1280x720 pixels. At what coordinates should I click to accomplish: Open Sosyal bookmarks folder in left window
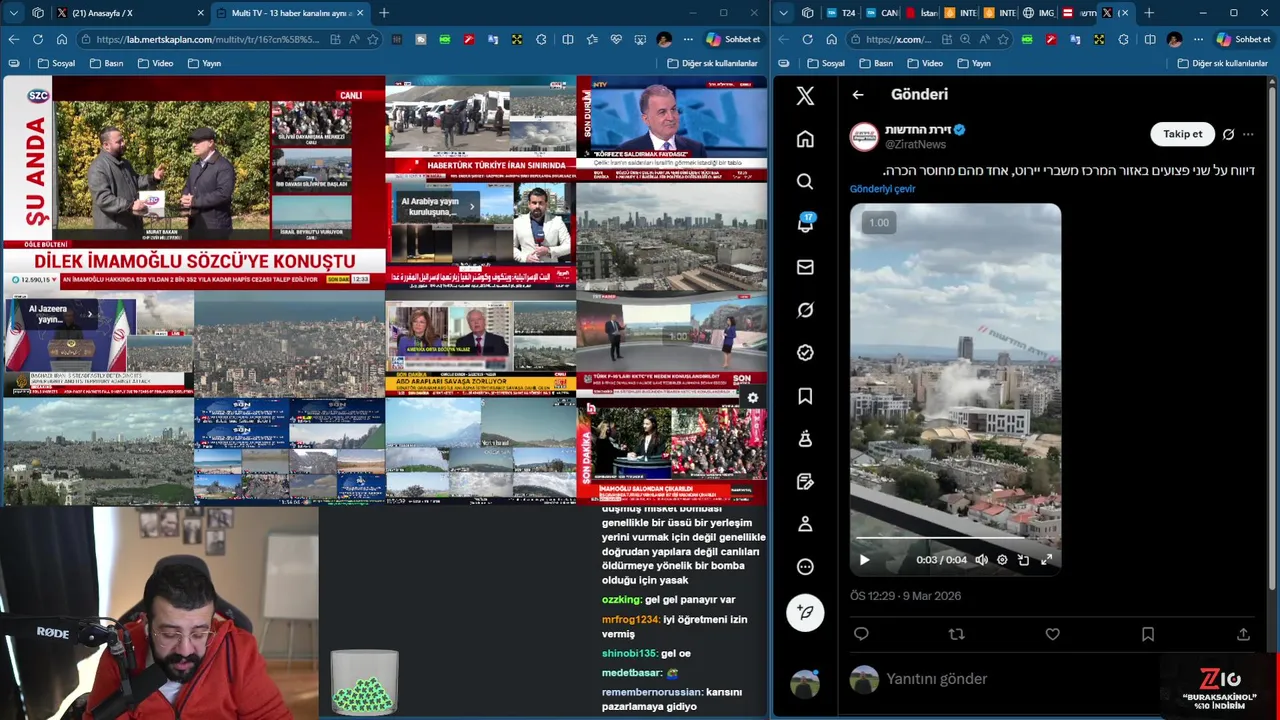56,63
